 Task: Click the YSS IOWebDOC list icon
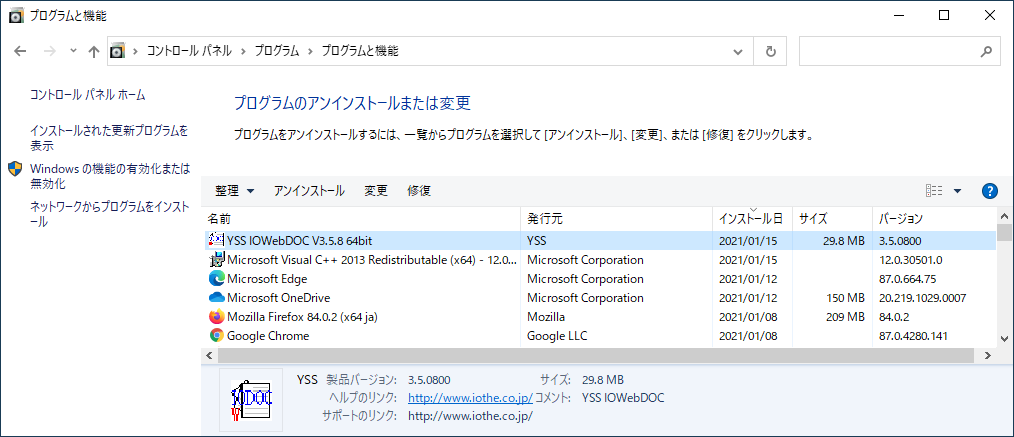[216, 240]
